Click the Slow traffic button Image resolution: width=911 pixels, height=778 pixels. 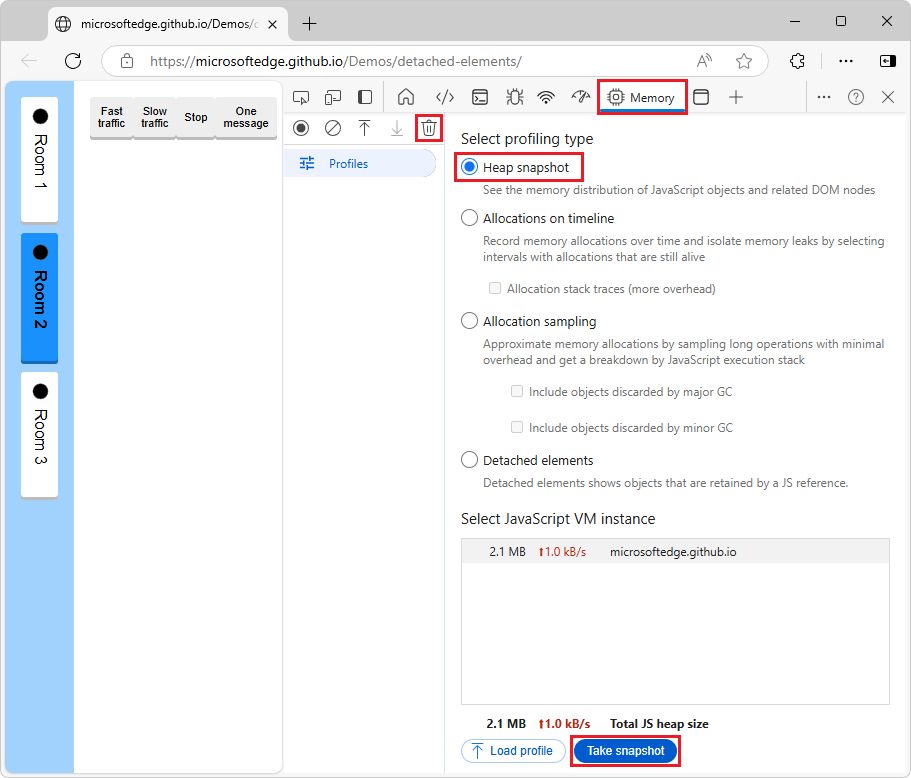click(155, 117)
